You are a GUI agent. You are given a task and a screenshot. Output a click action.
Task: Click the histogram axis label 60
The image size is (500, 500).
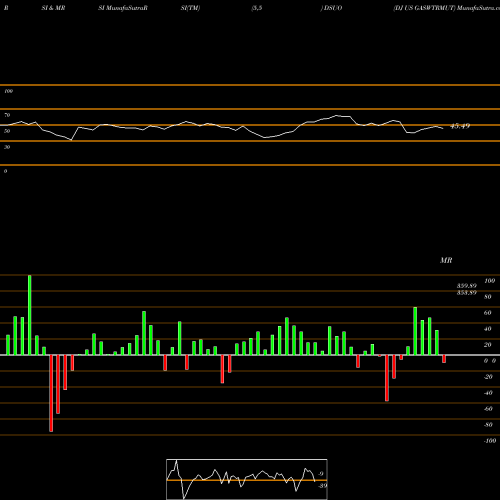click(x=487, y=313)
